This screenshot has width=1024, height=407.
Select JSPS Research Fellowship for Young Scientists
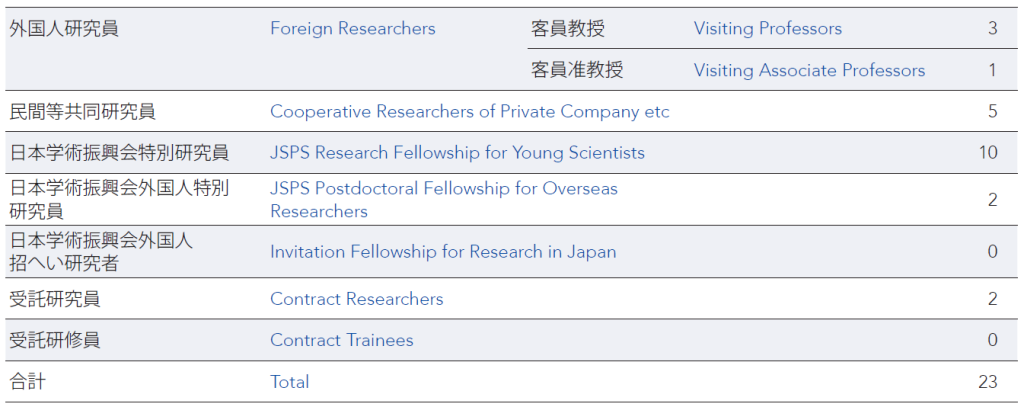(457, 153)
